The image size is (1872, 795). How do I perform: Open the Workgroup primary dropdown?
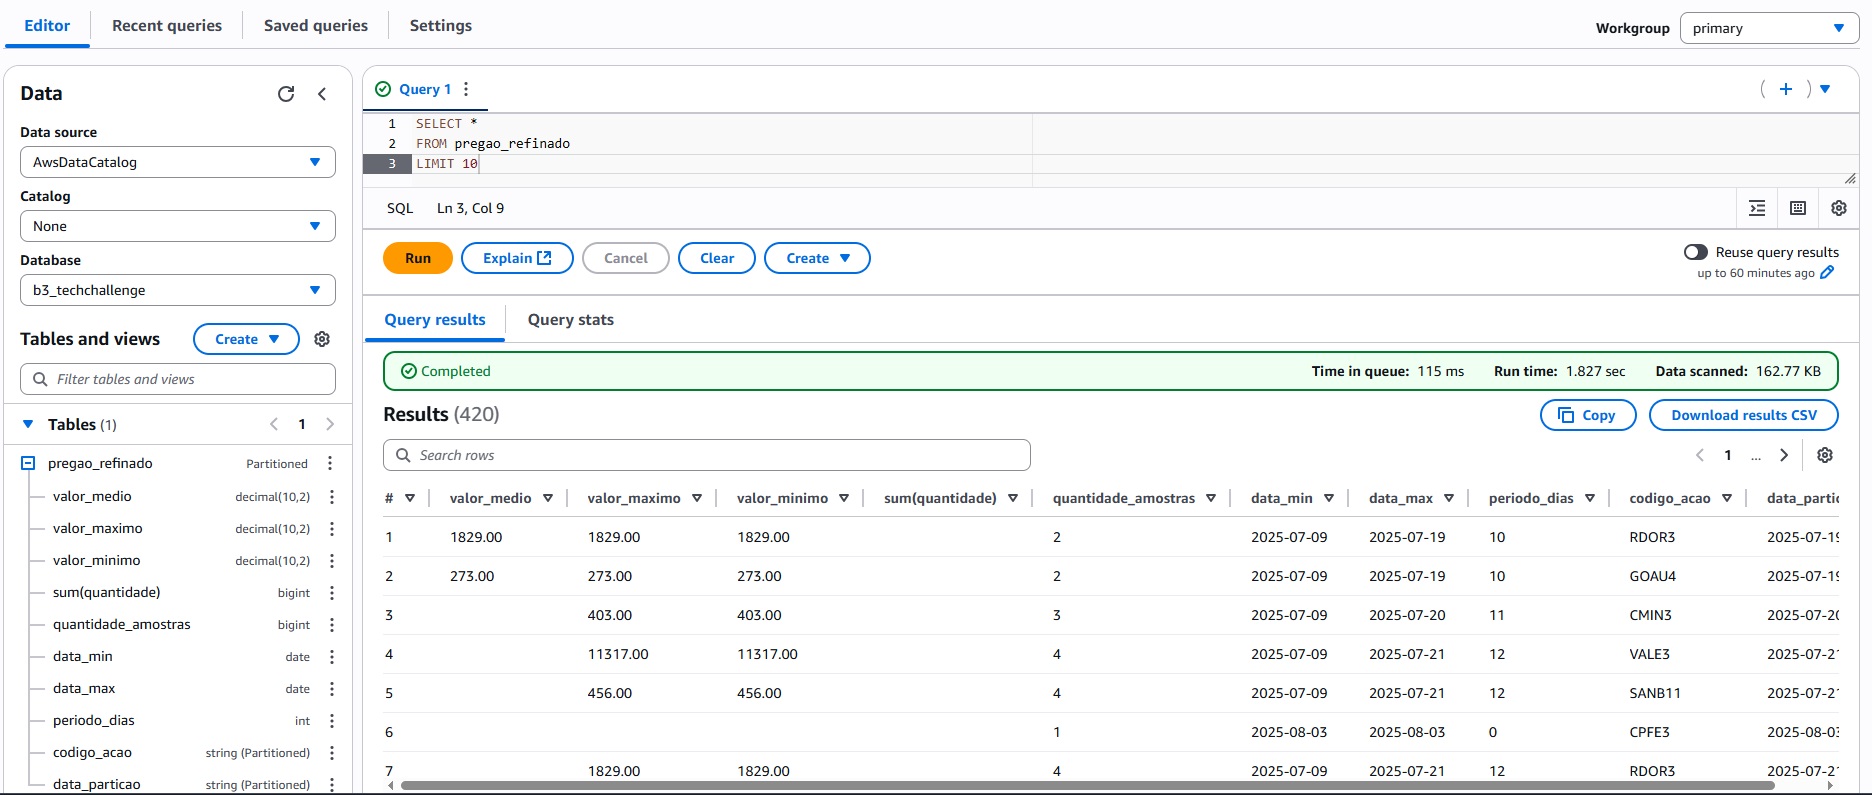tap(1769, 28)
